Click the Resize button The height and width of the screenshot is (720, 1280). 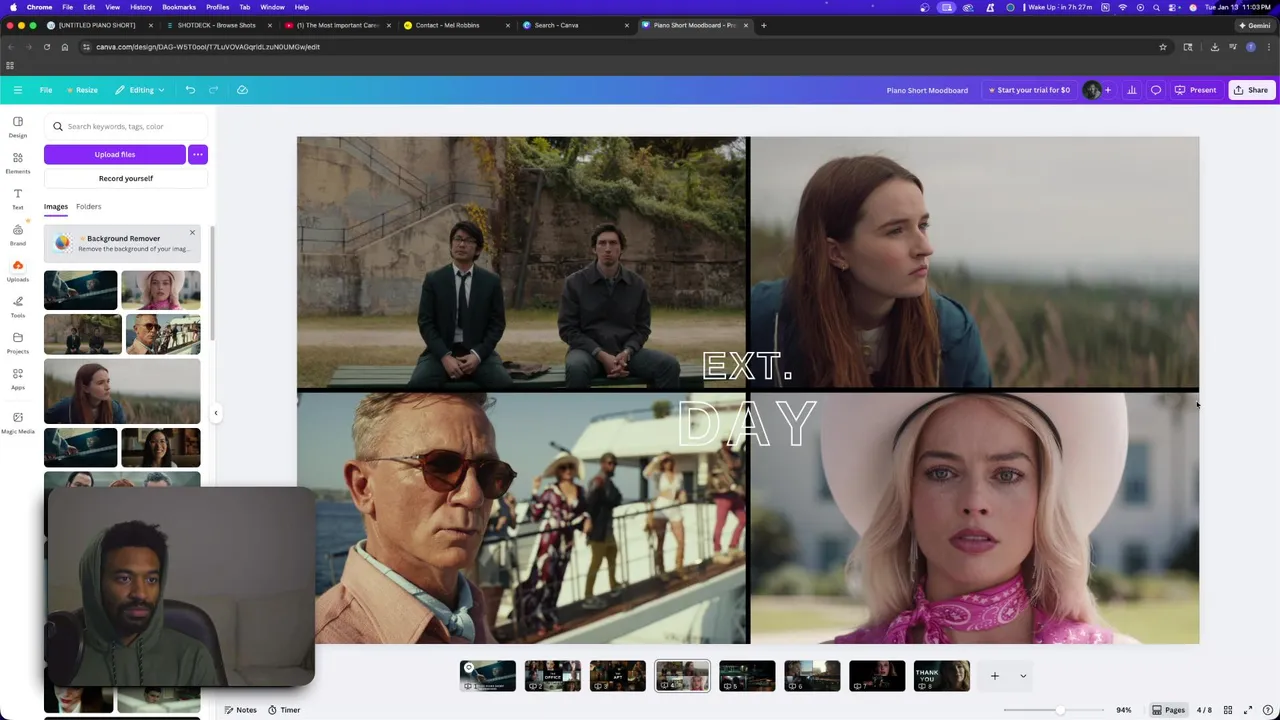coord(81,90)
